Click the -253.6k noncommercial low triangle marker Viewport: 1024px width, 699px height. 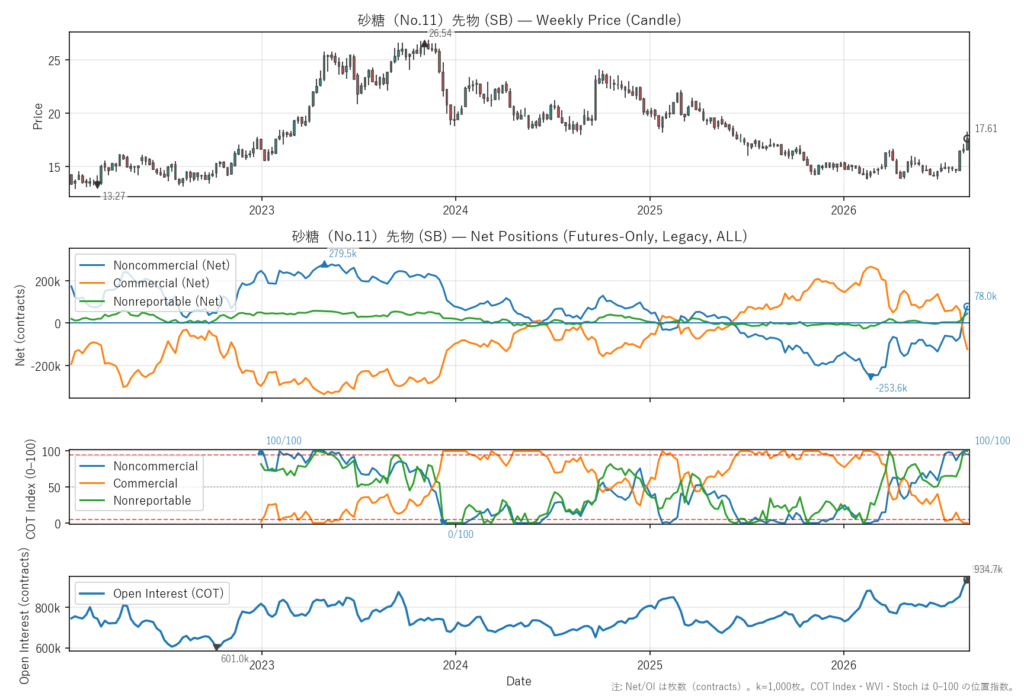(x=871, y=377)
